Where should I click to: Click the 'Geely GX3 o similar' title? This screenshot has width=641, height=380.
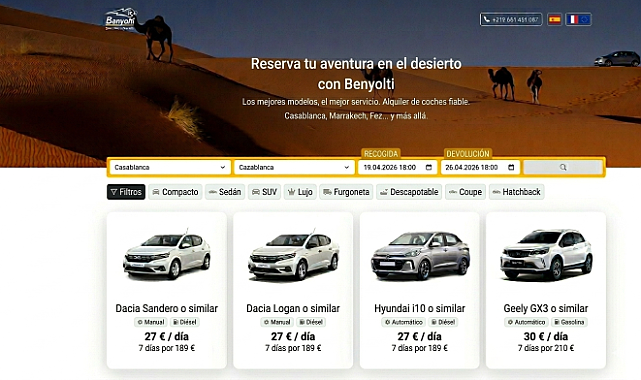point(546,308)
